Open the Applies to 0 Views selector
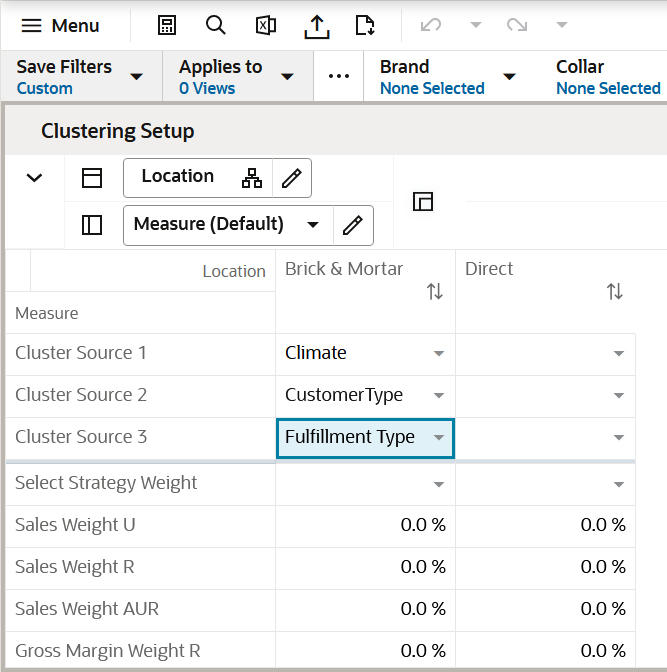The width and height of the screenshot is (667, 672). coord(287,77)
